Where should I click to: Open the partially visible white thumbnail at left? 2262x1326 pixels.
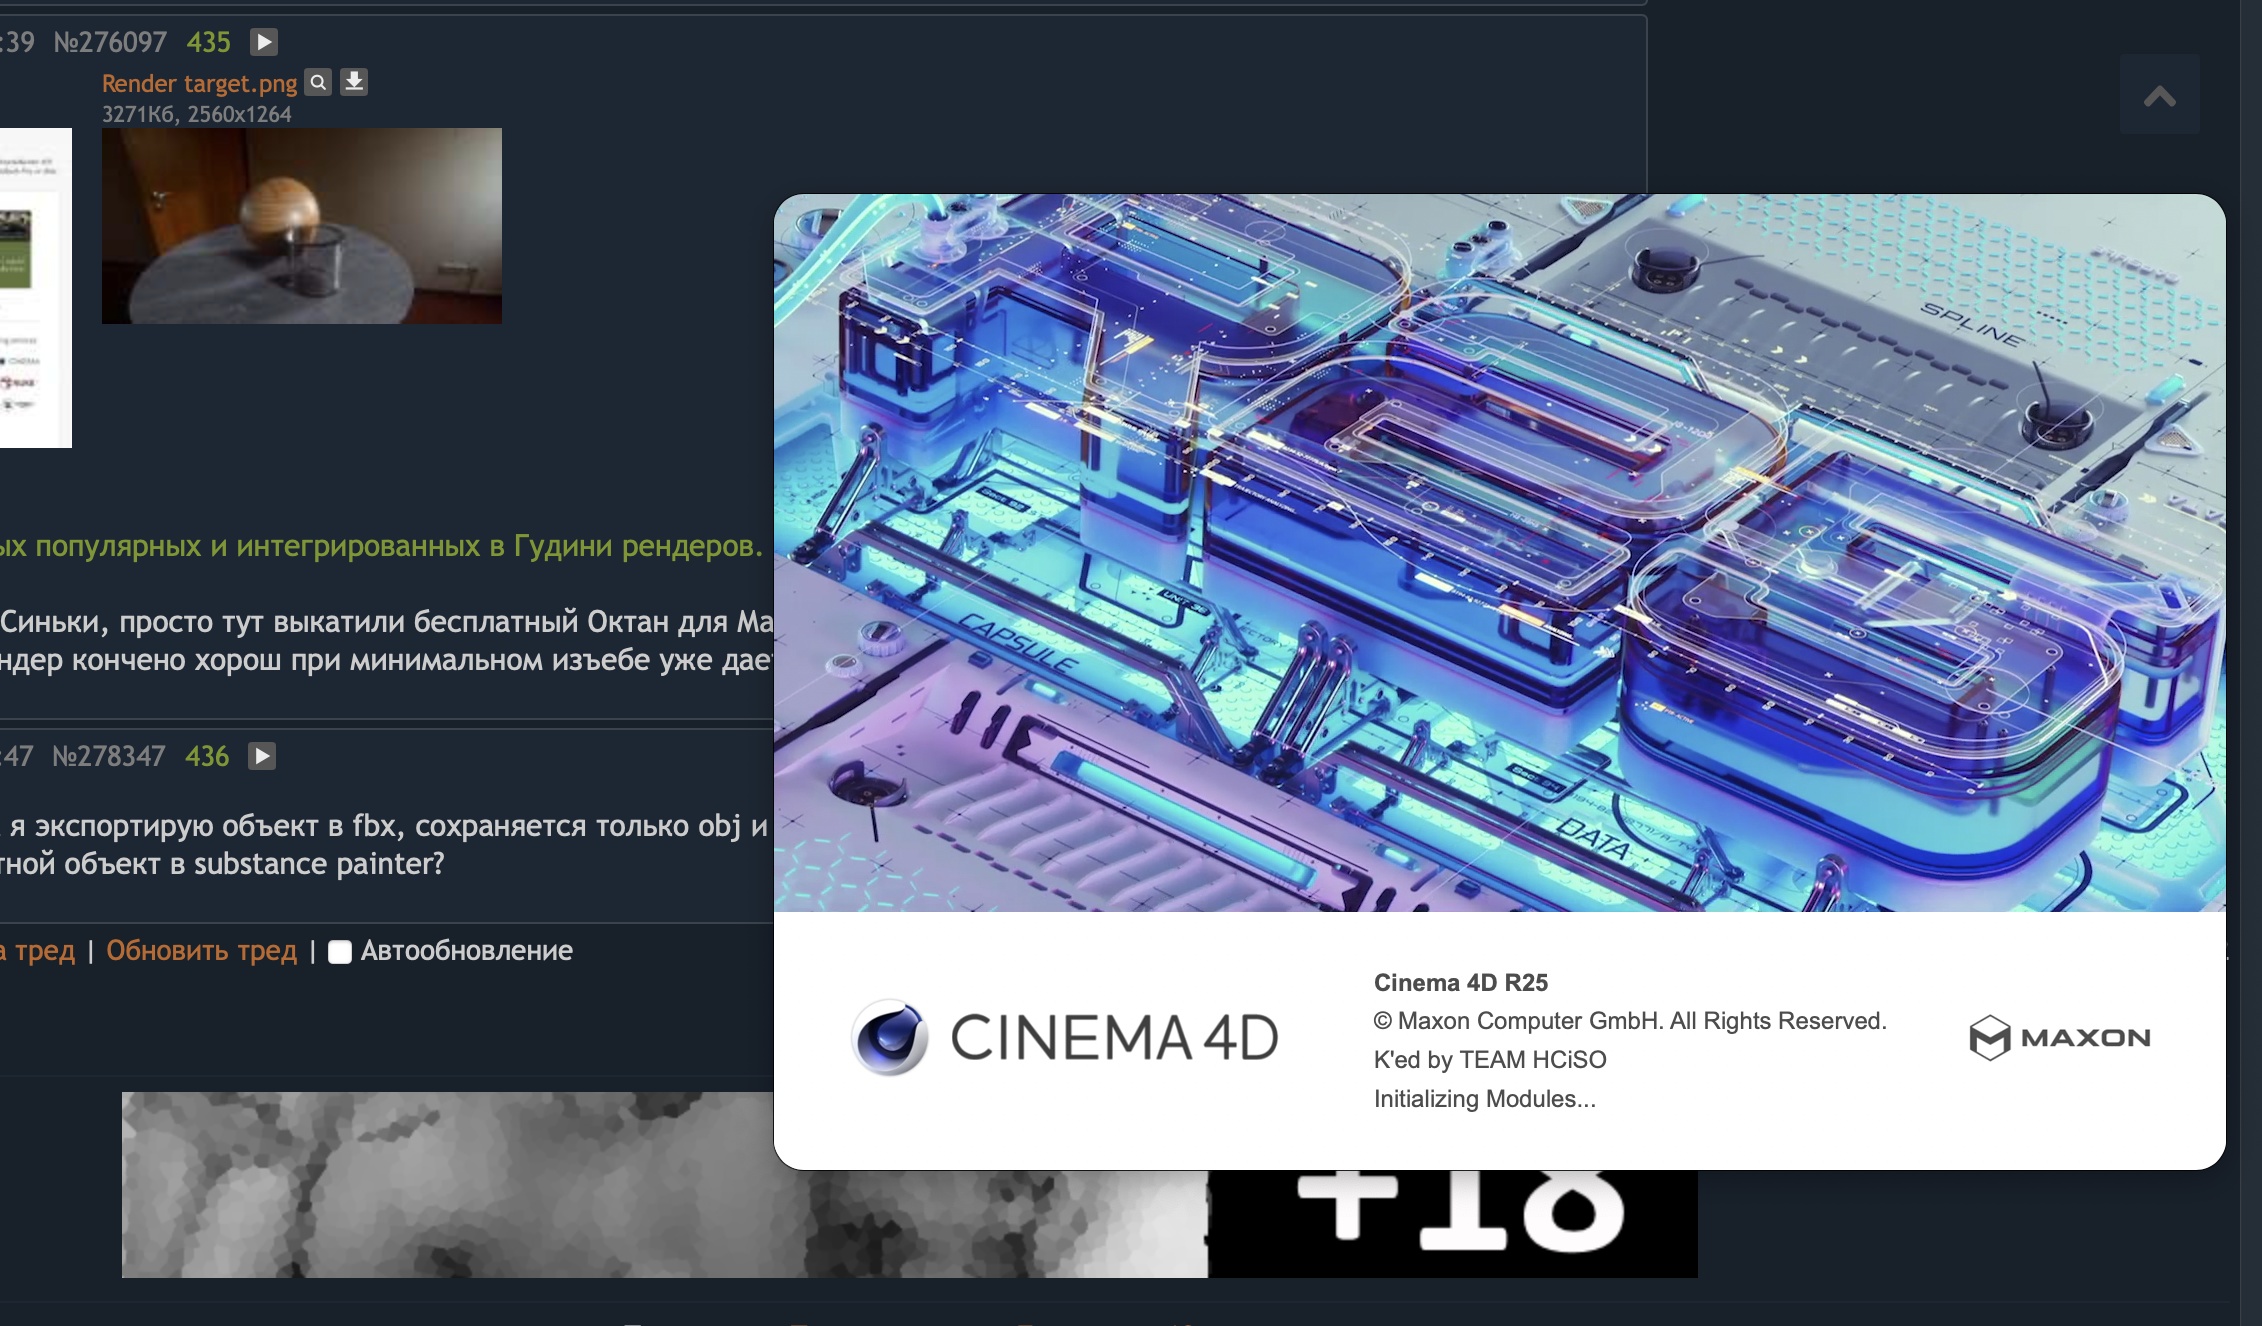pos(35,287)
